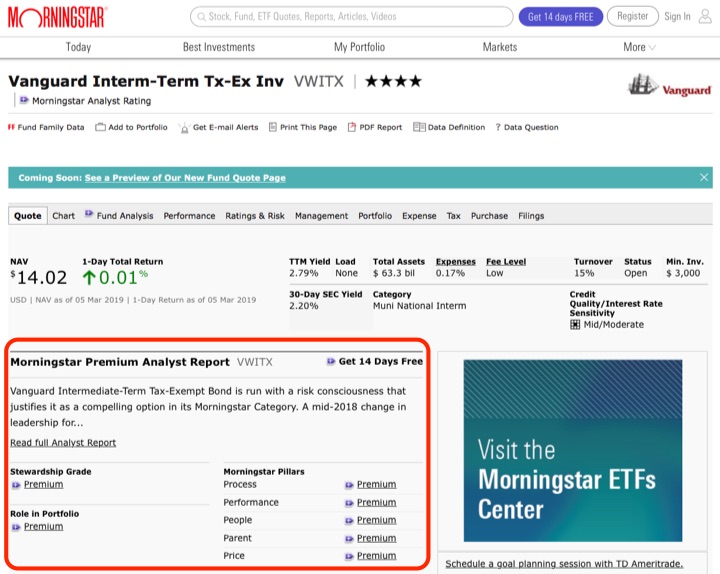Viewport: 720px width, 574px height.
Task: Type in the stock and fund search field
Action: pyautogui.click(x=350, y=17)
